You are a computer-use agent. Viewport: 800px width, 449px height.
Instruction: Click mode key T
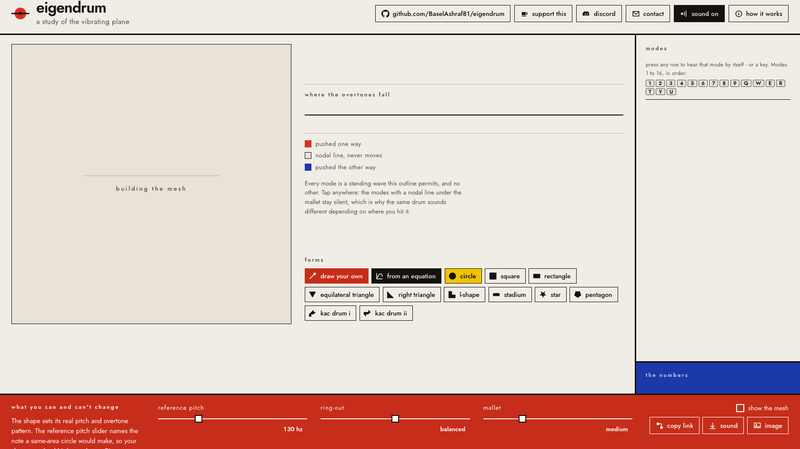(649, 92)
